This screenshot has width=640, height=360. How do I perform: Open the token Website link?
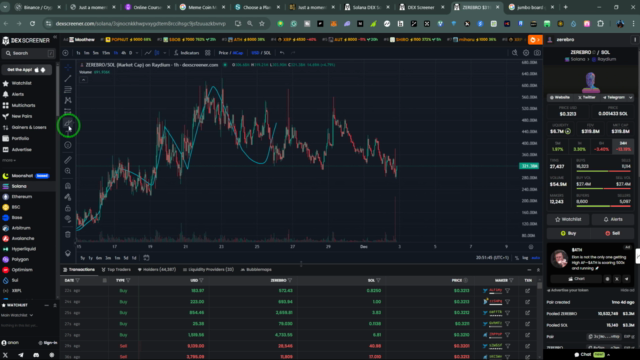(x=560, y=98)
